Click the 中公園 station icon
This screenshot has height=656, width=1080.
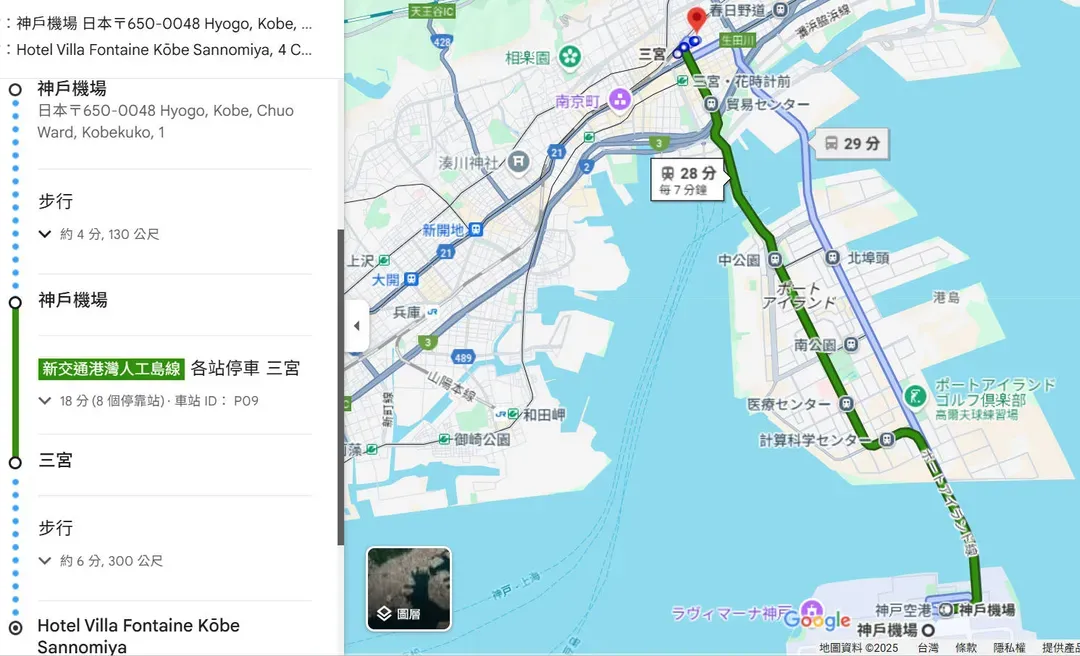(x=776, y=260)
